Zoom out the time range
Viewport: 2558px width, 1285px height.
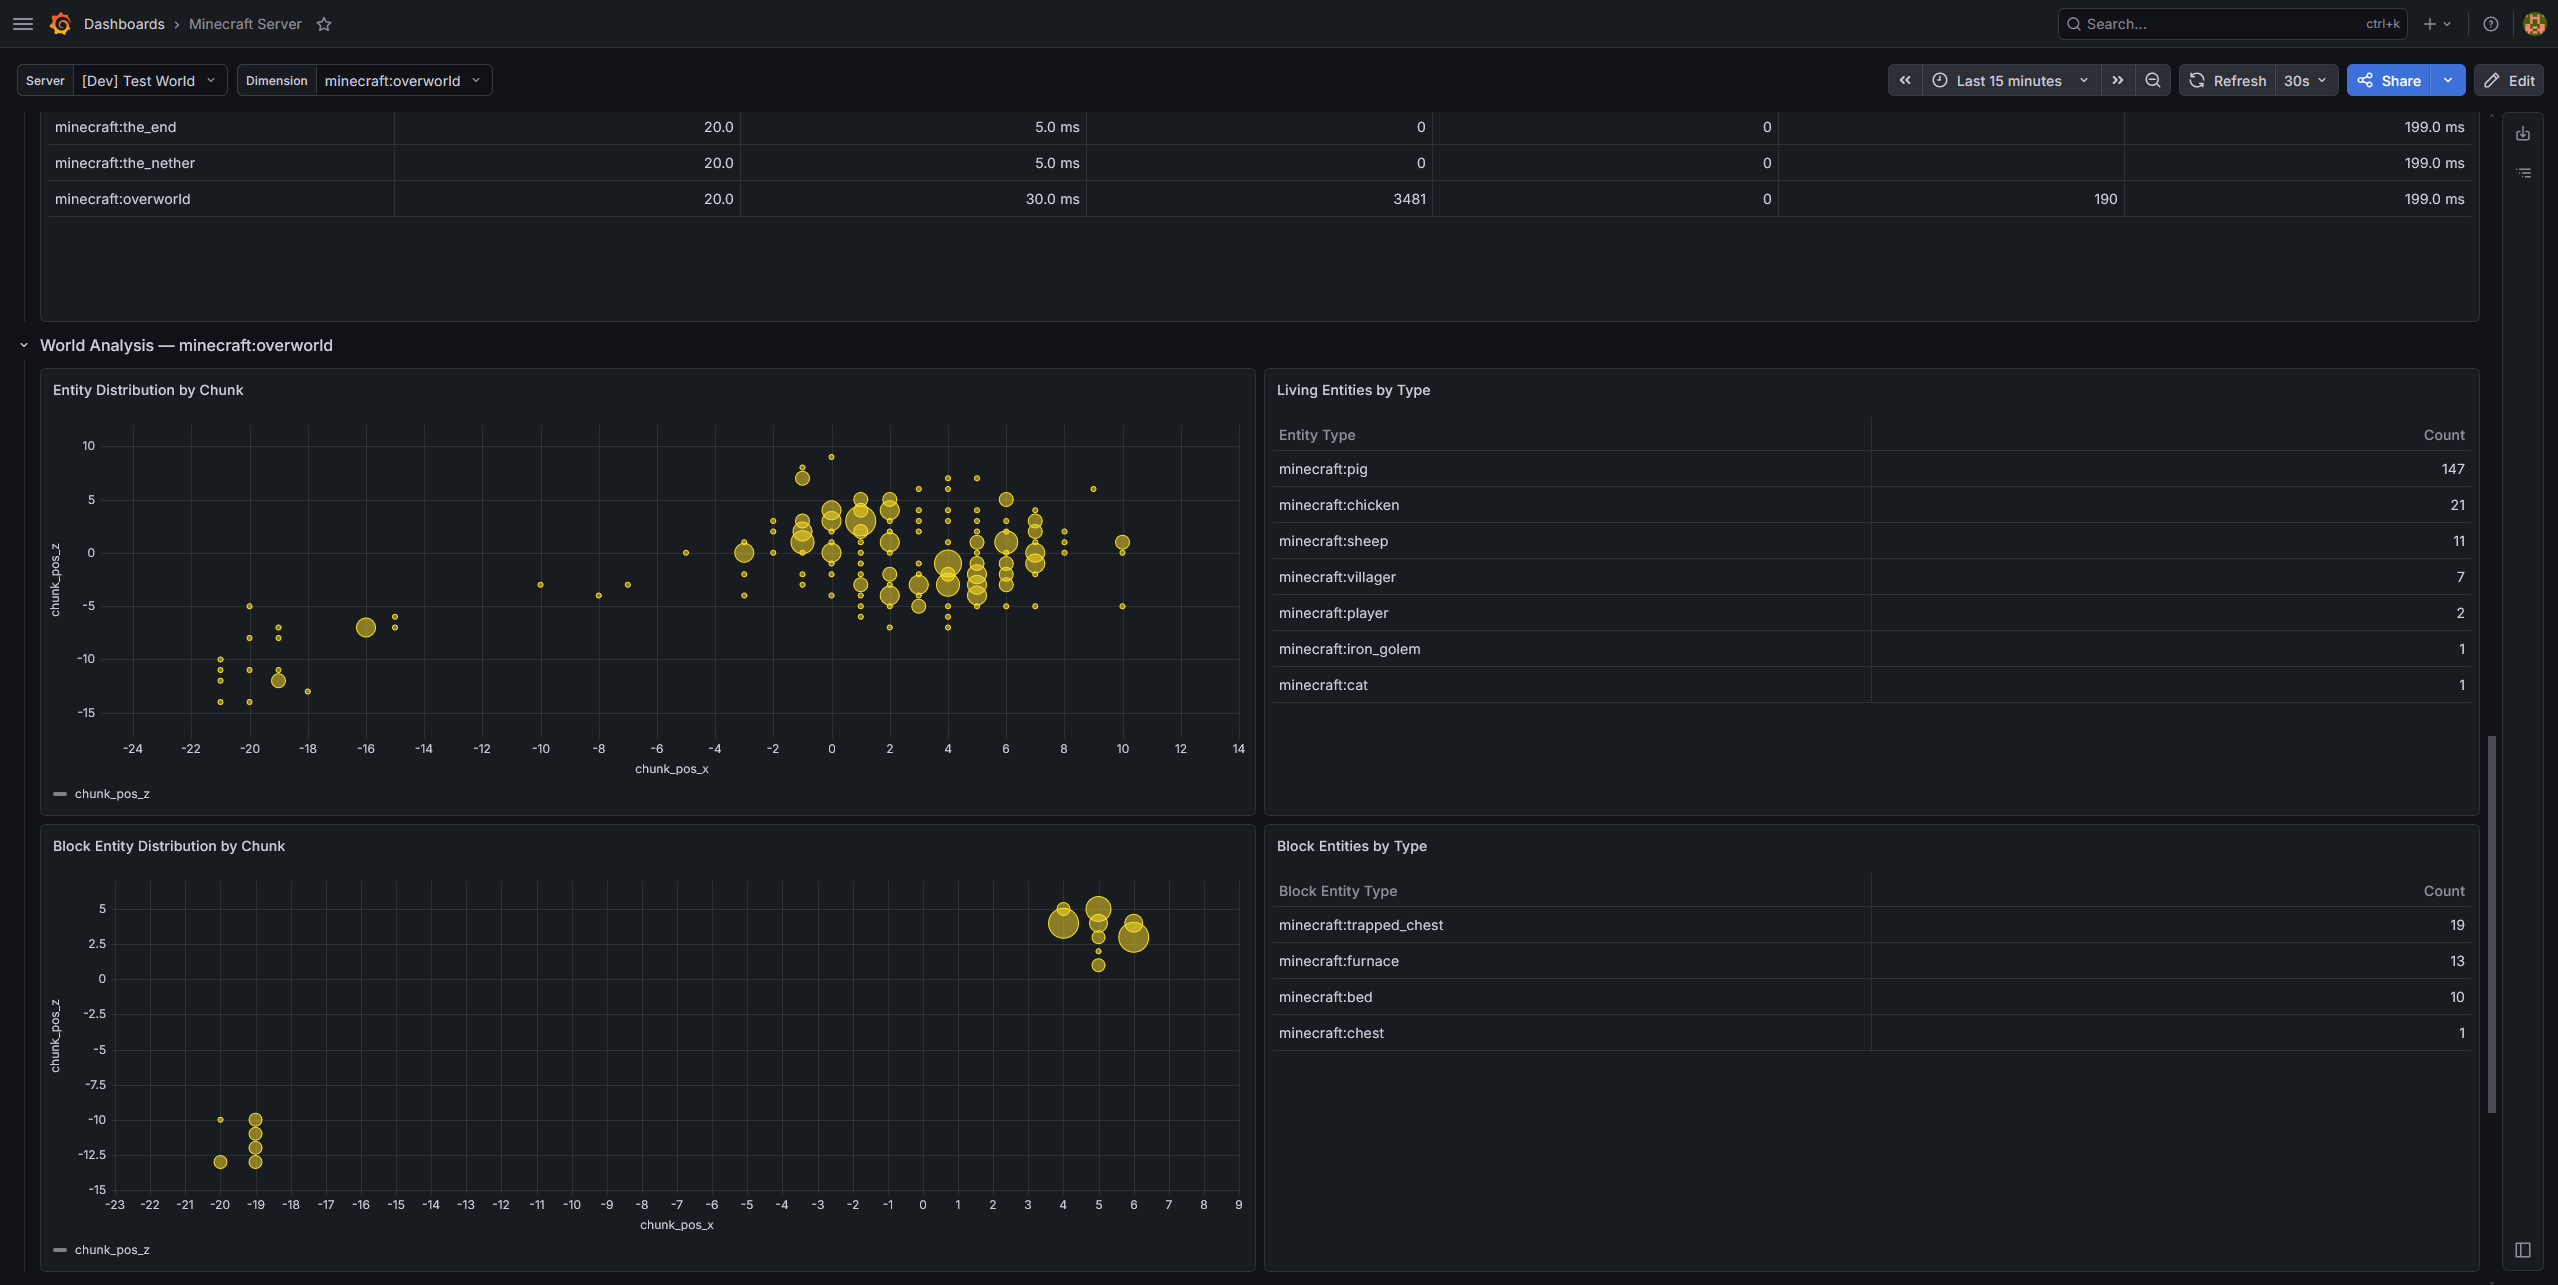(x=2153, y=81)
